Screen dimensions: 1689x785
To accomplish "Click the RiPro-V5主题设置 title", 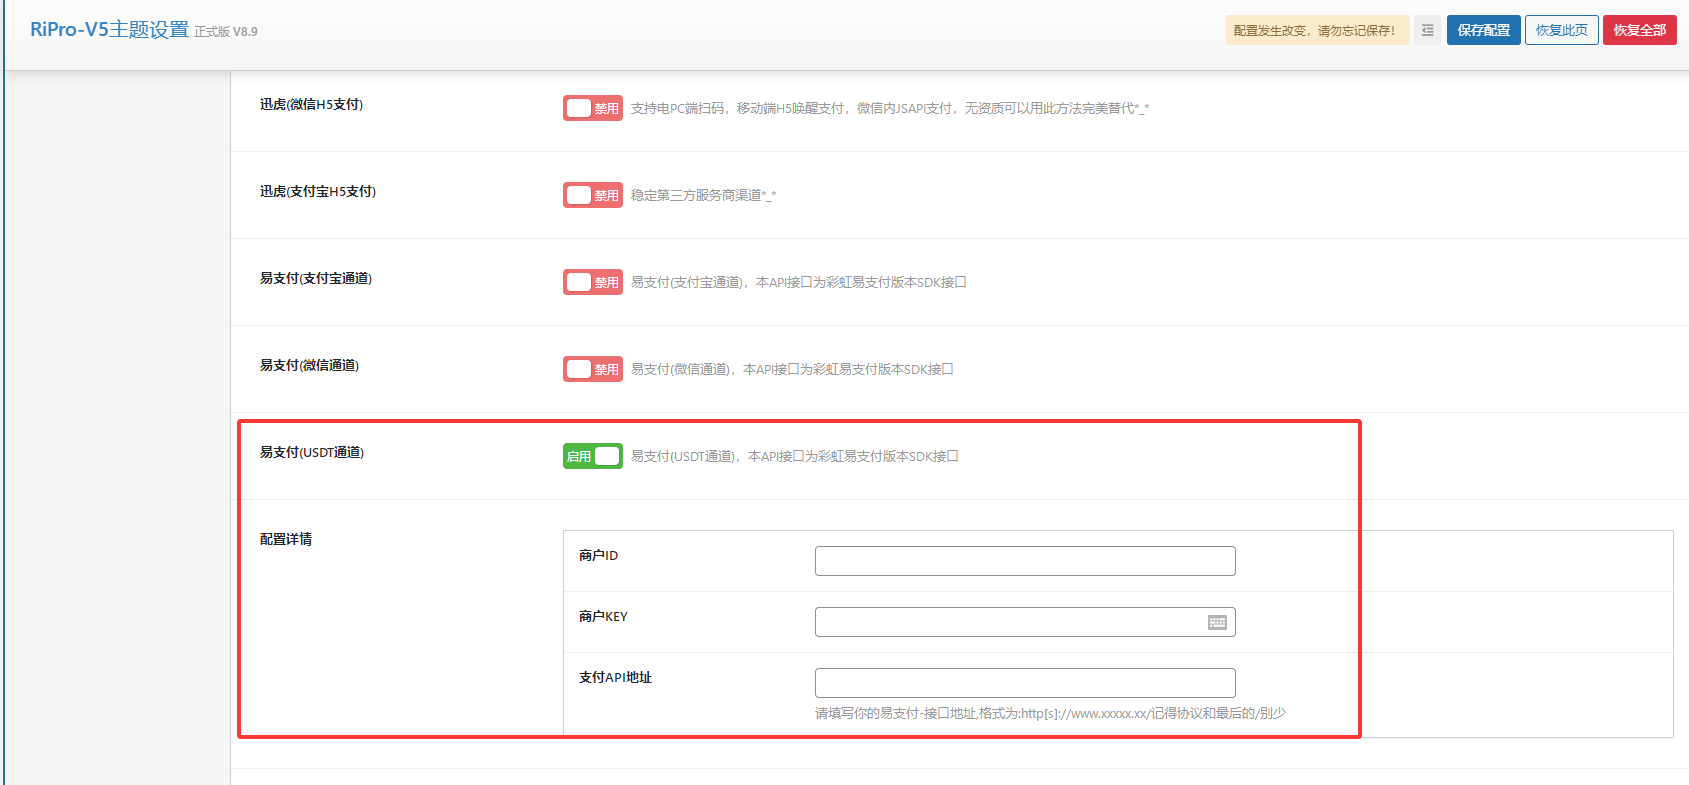I will coord(109,29).
